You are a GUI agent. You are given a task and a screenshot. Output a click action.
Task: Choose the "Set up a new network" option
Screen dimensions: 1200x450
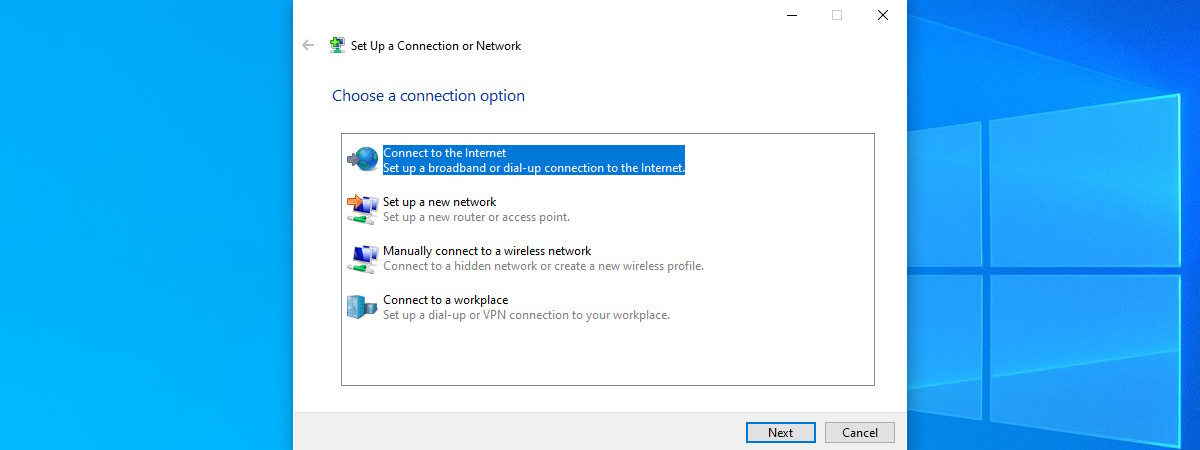pos(439,202)
